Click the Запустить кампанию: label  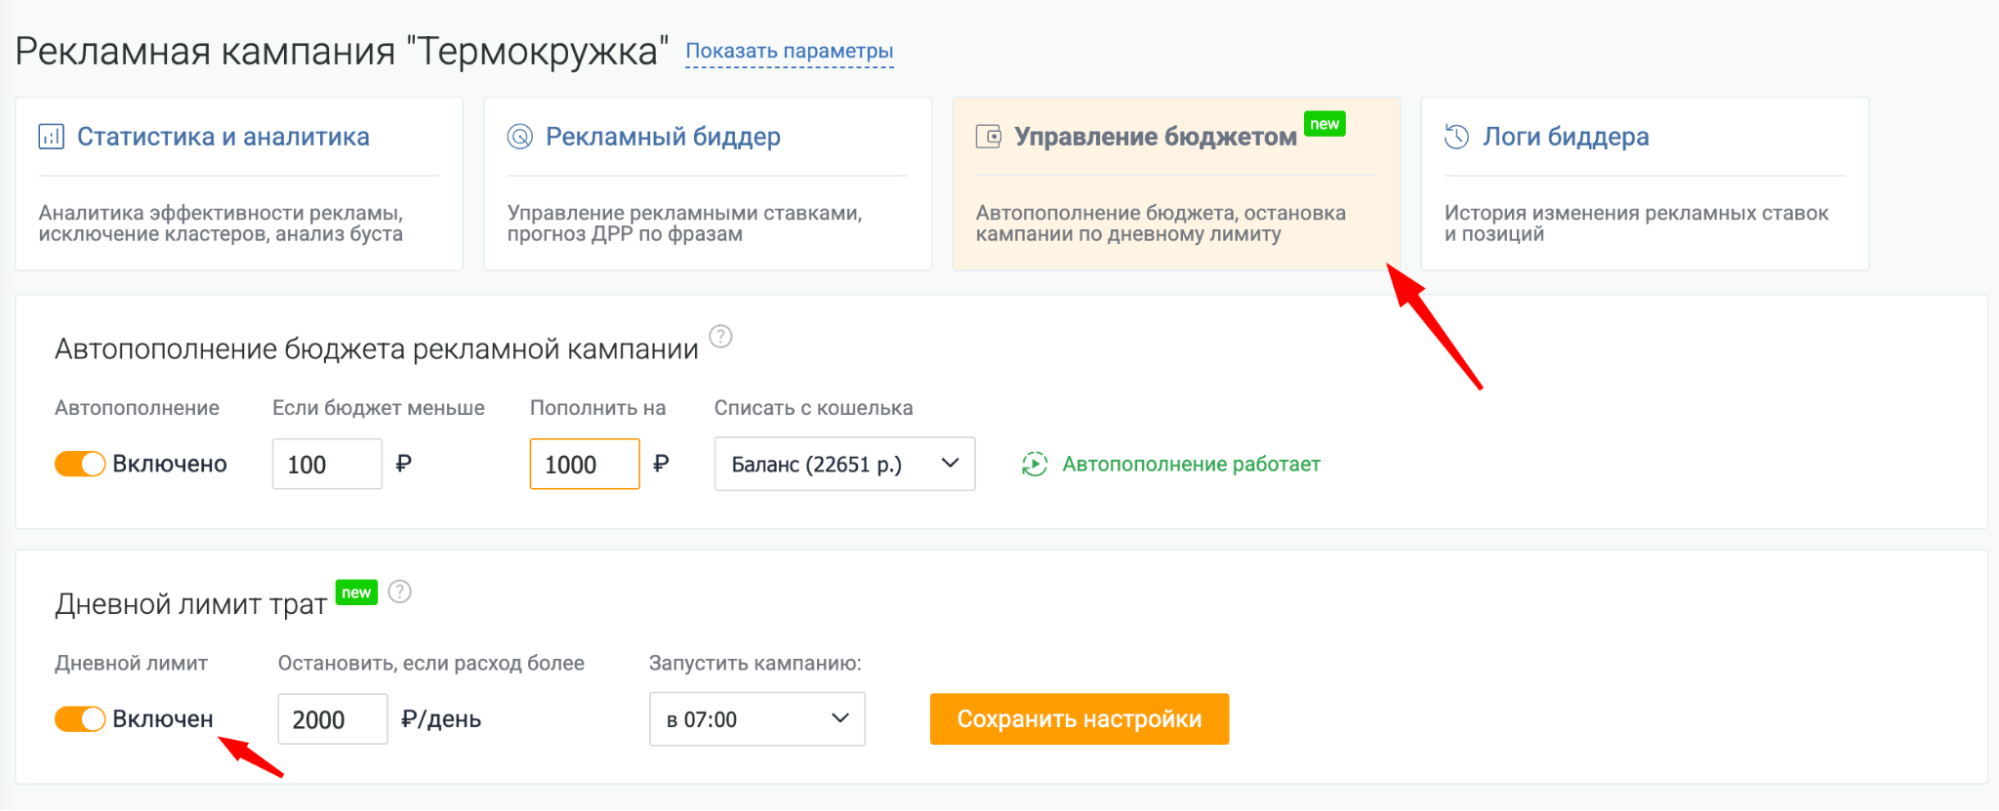click(755, 663)
